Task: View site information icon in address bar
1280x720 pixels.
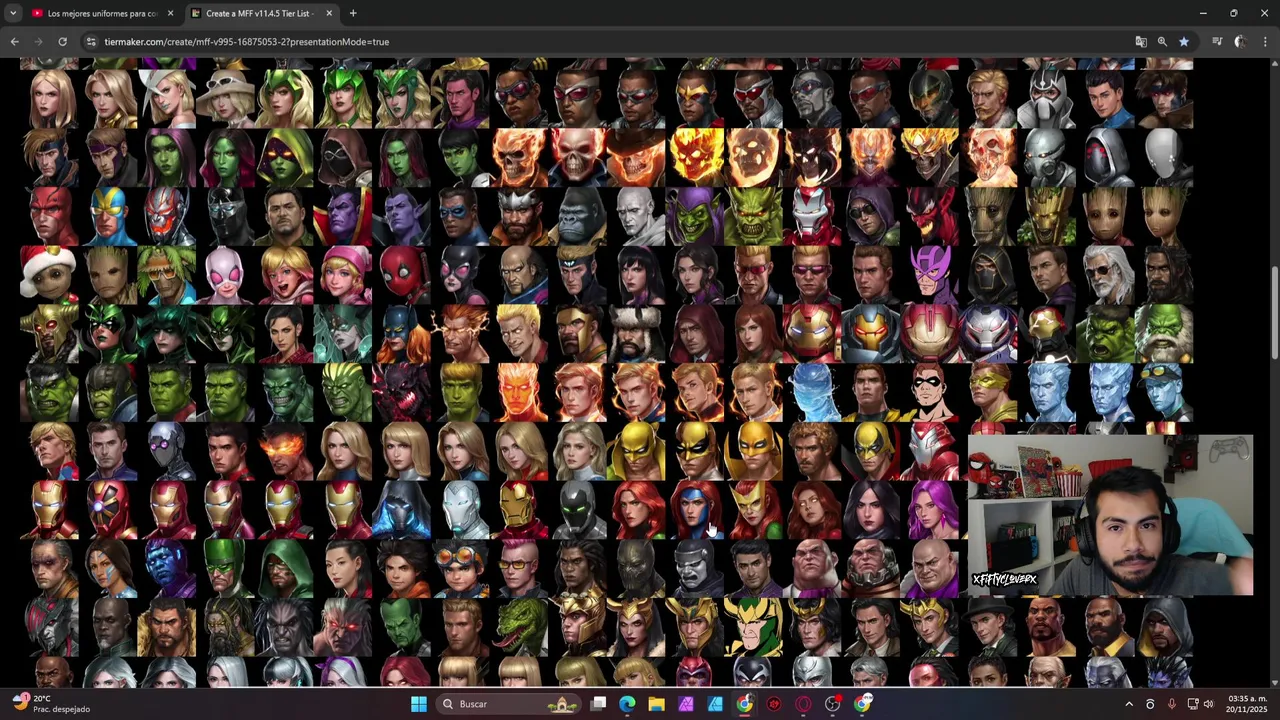Action: (91, 42)
